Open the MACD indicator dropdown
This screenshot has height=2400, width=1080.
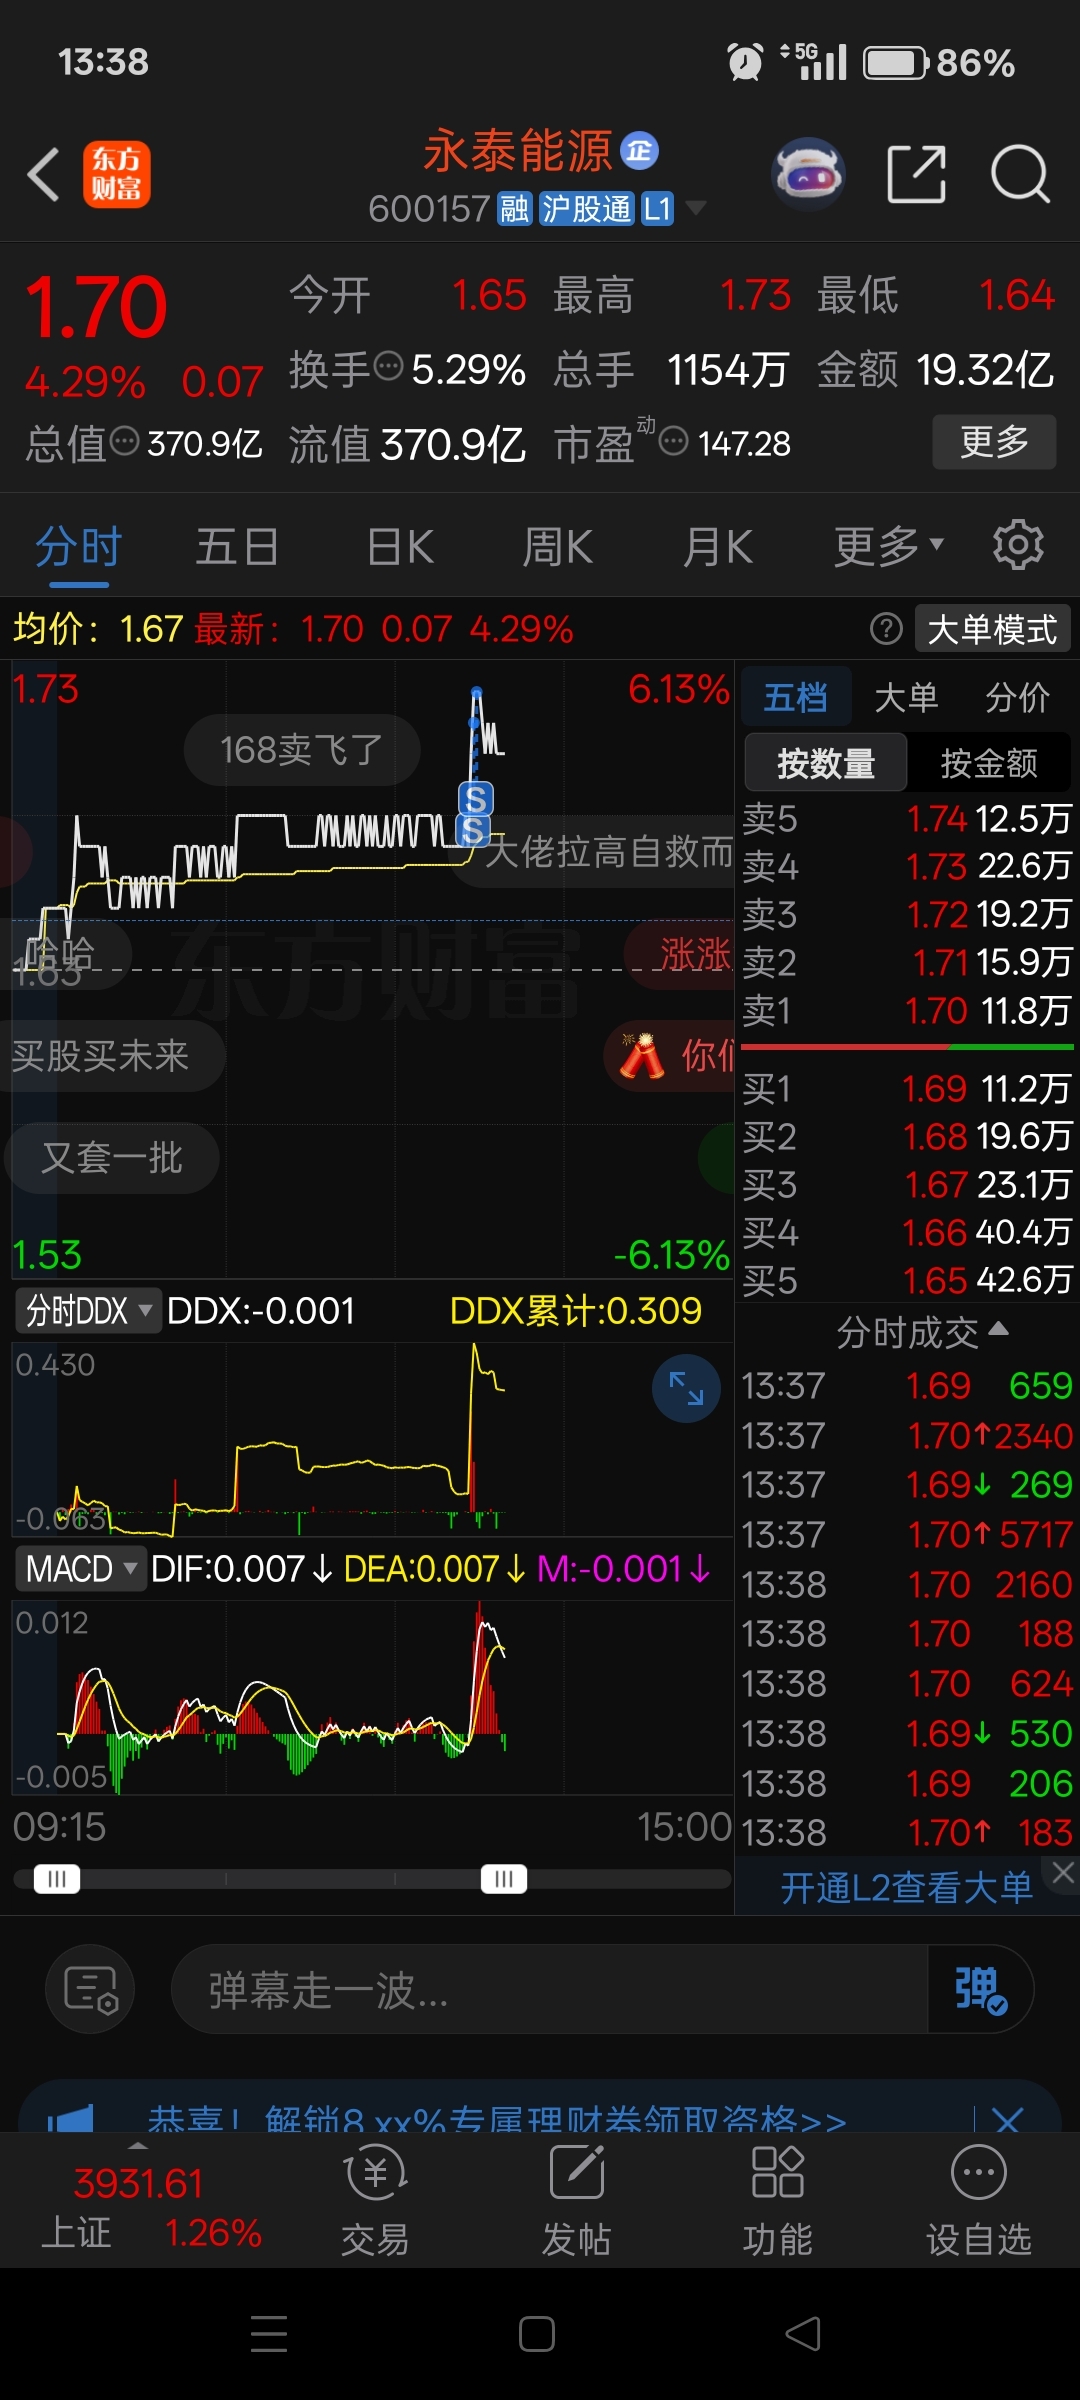80,1568
